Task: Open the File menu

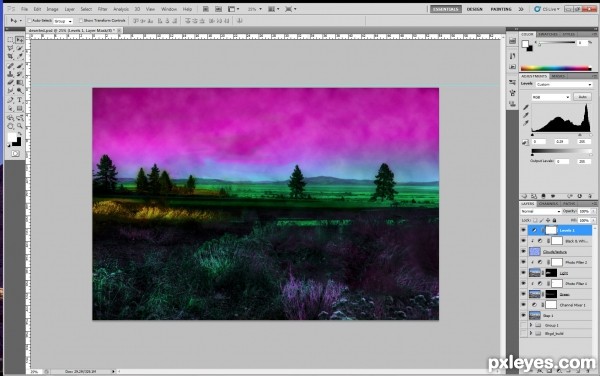Action: pos(24,9)
